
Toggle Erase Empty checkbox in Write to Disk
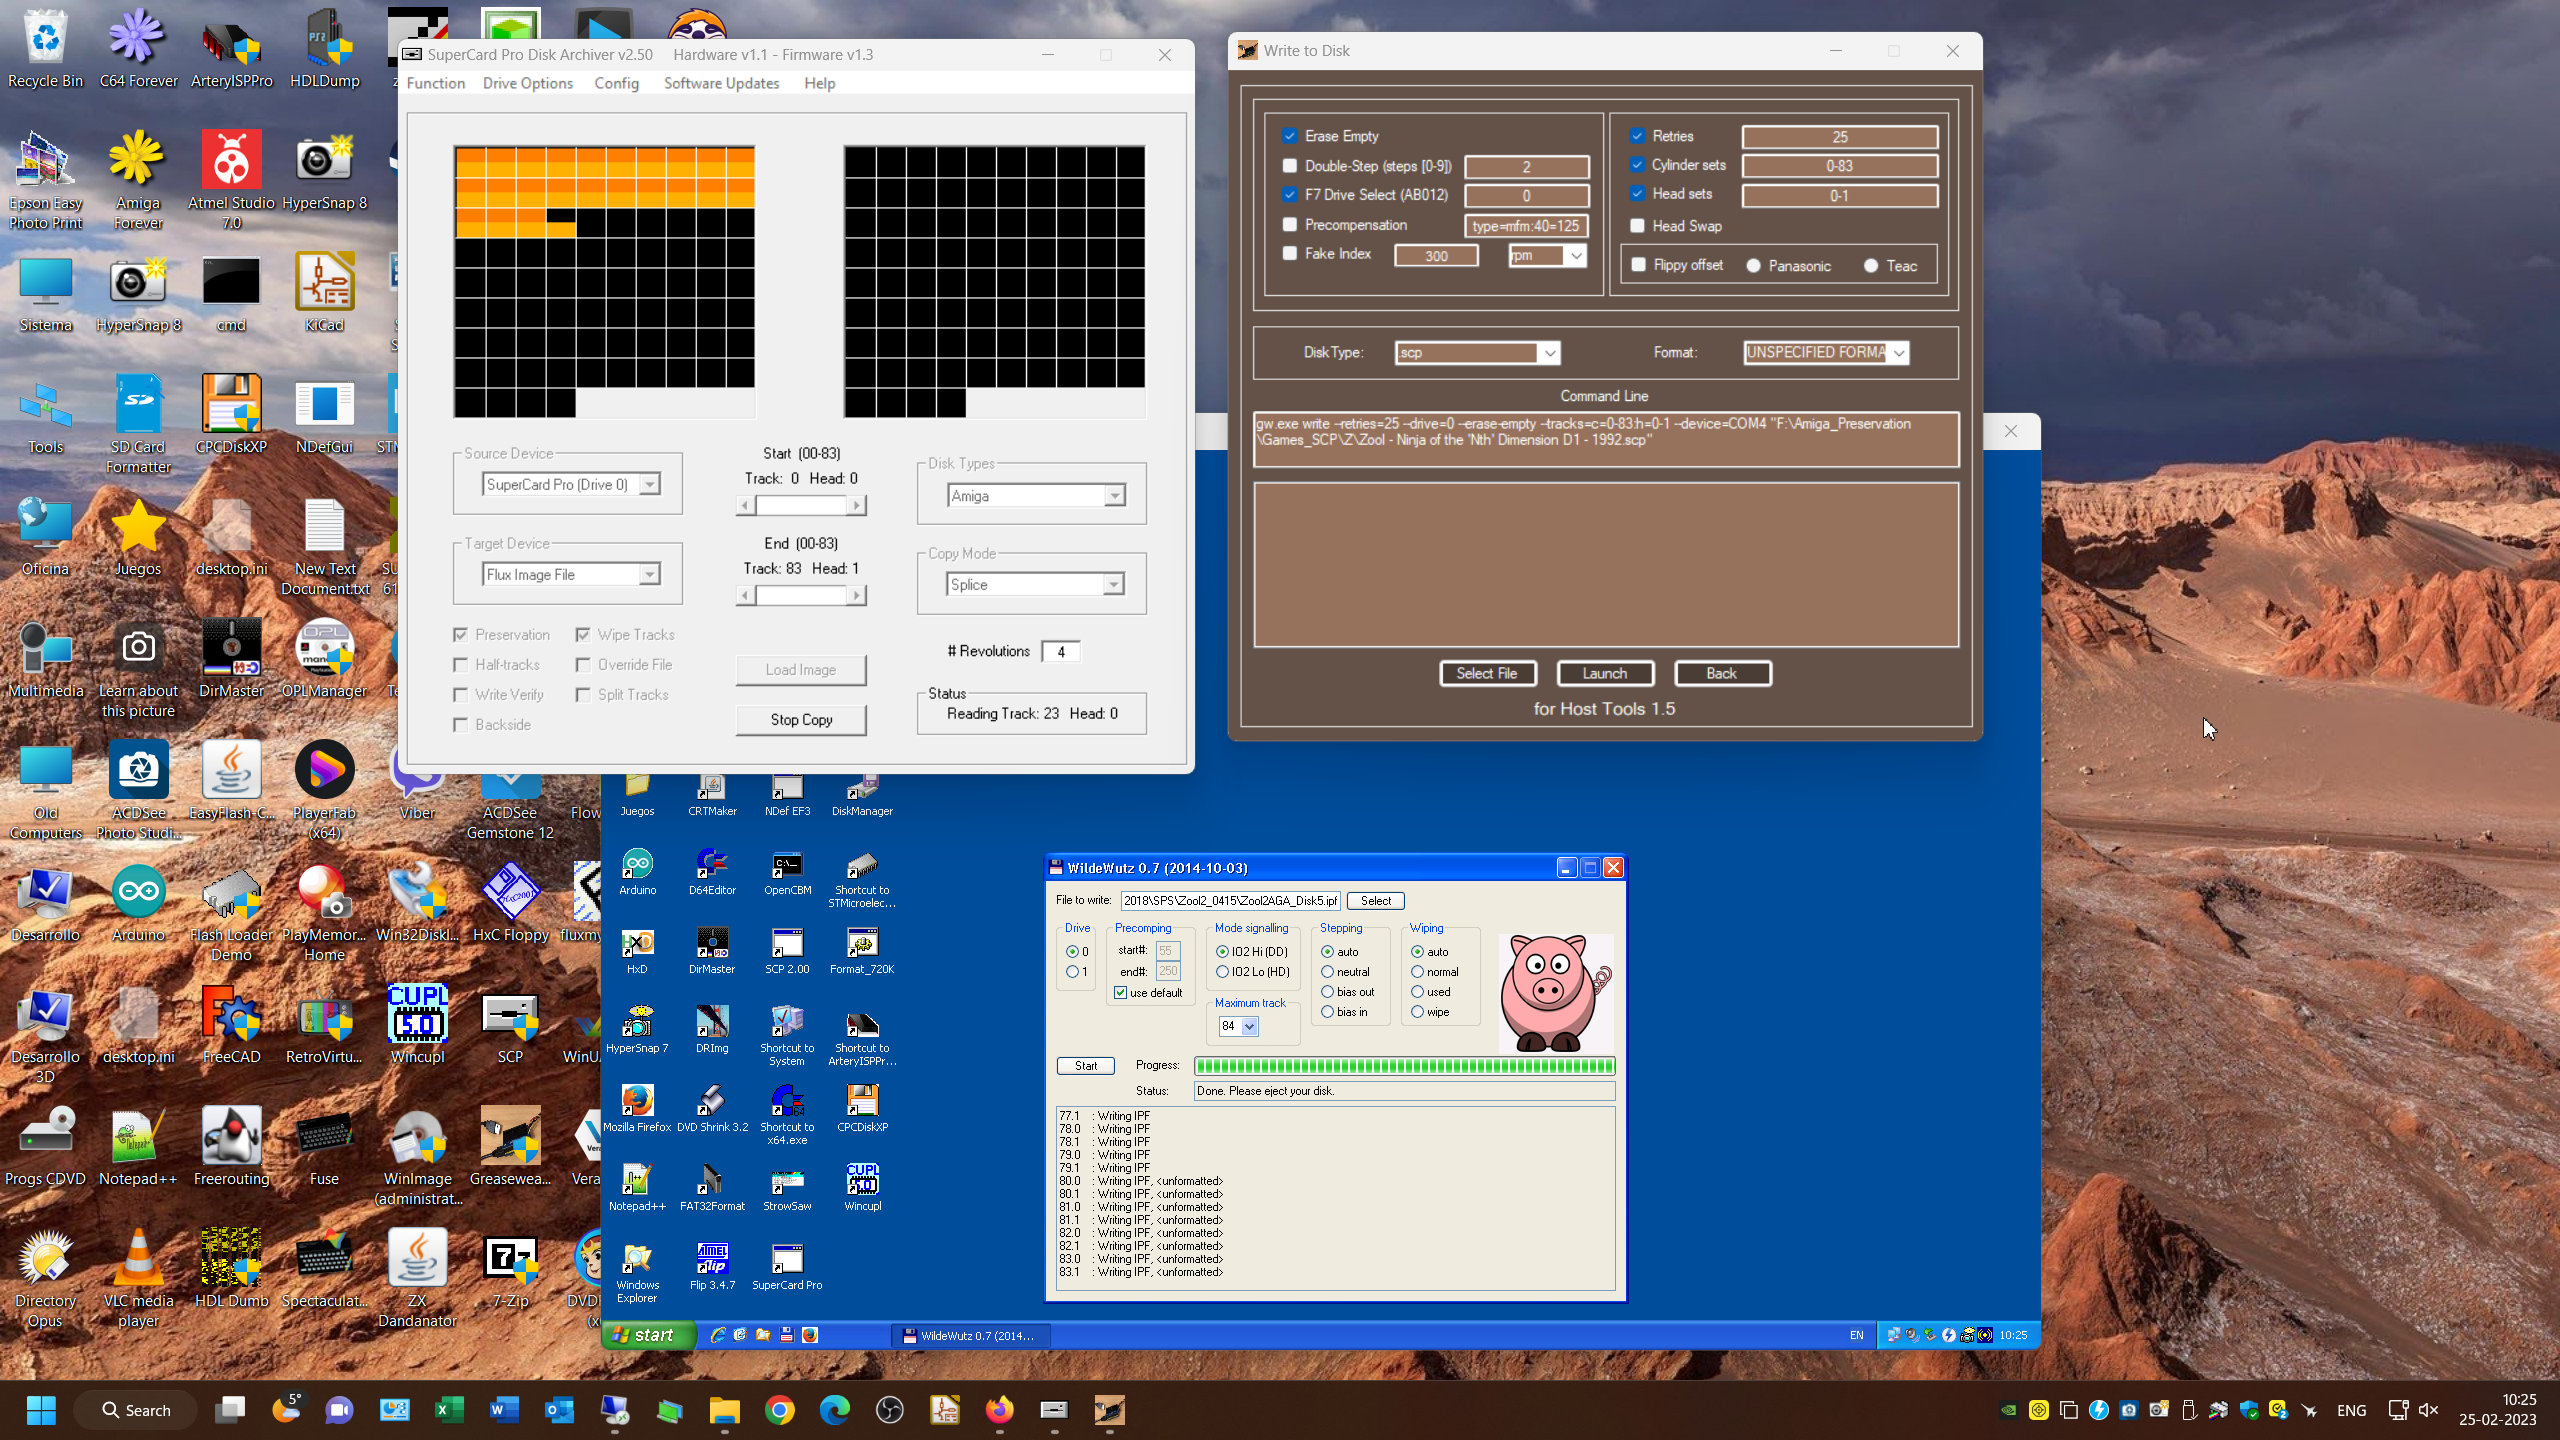(1290, 136)
